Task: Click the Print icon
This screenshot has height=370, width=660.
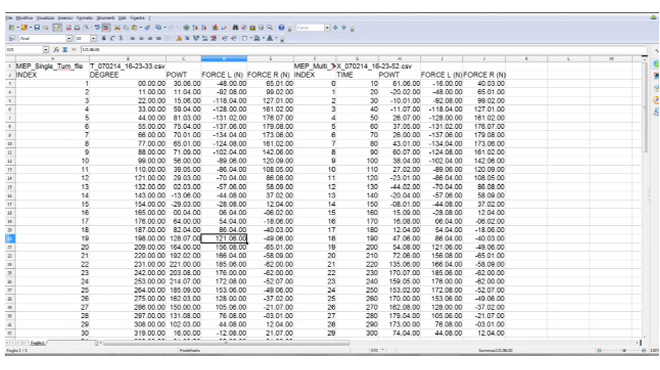Action: click(77, 28)
